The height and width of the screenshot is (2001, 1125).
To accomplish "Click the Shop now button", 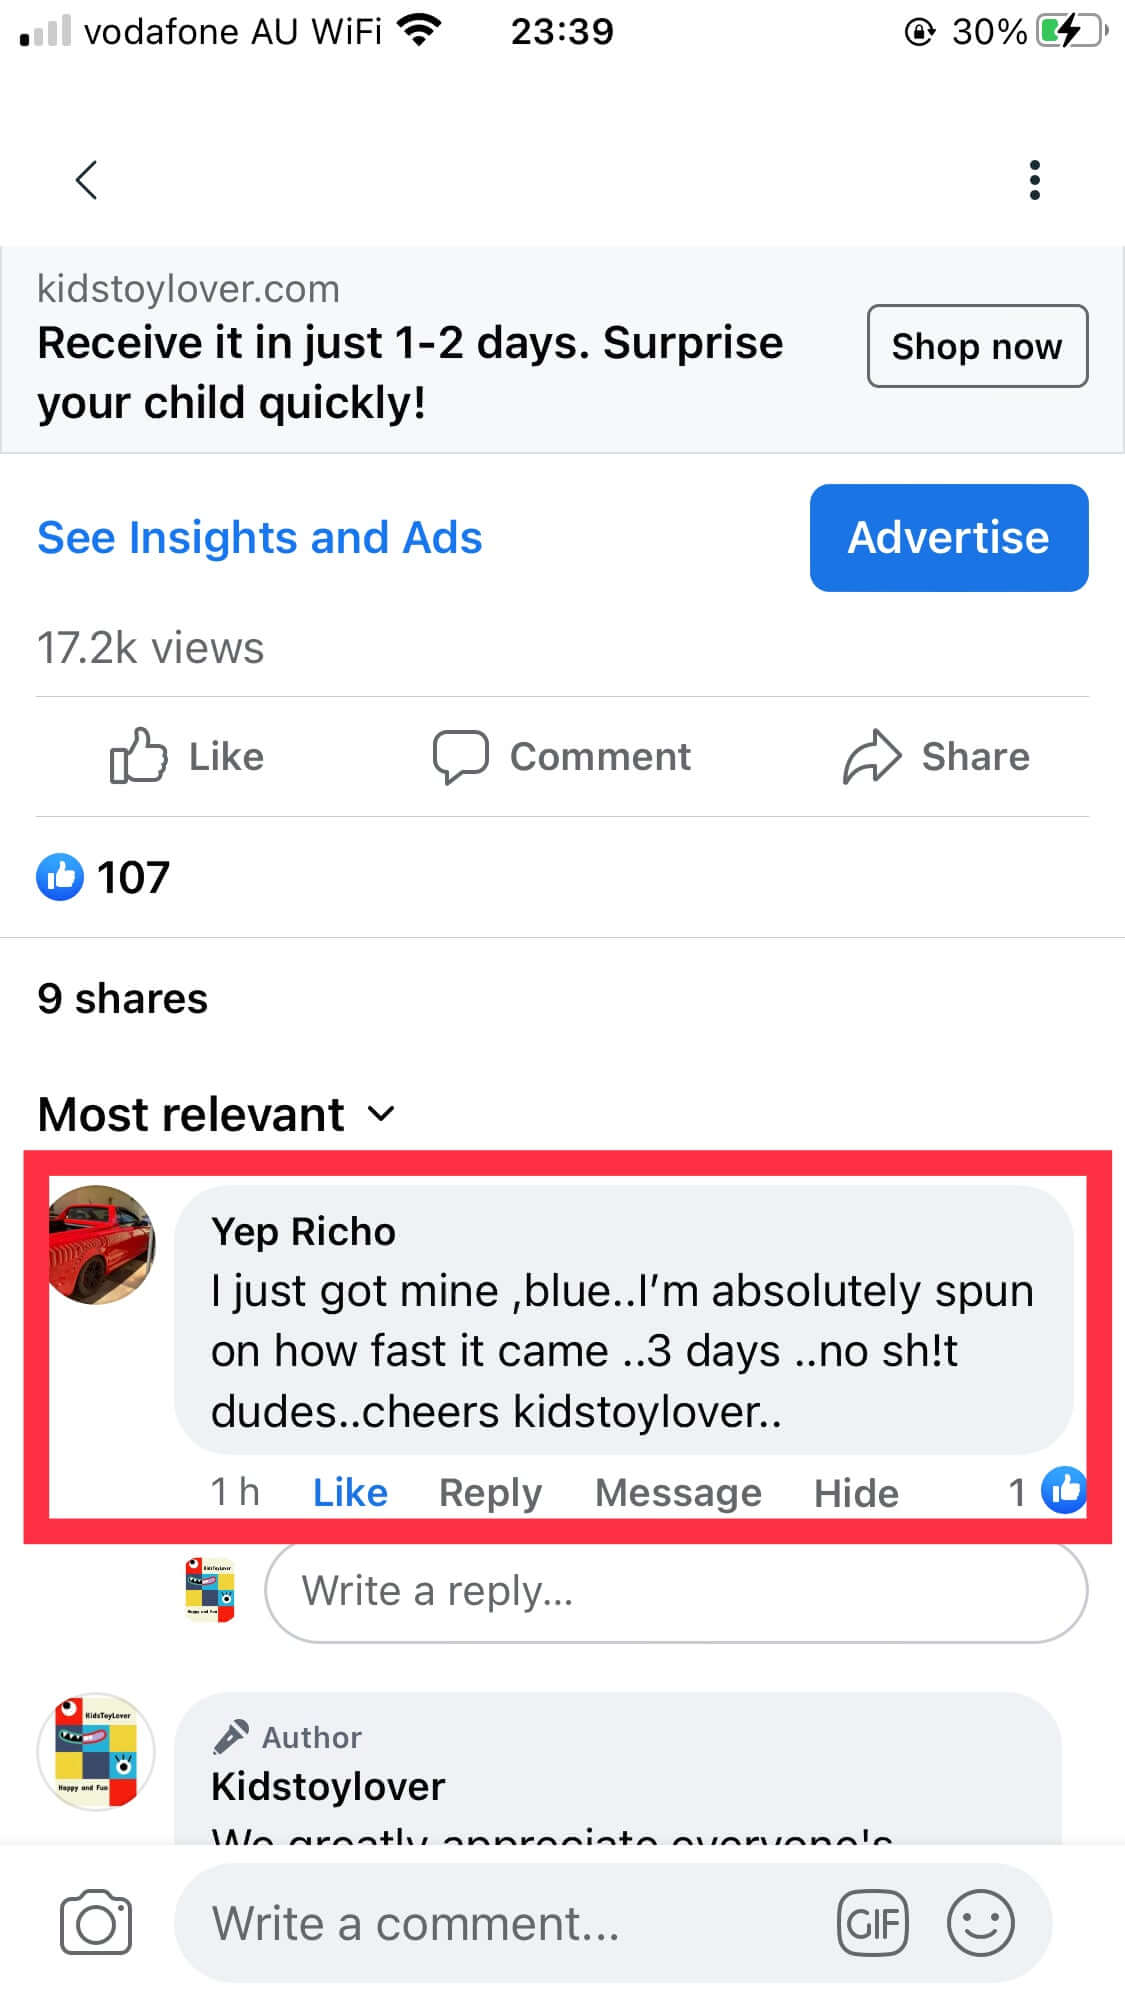I will coord(976,346).
